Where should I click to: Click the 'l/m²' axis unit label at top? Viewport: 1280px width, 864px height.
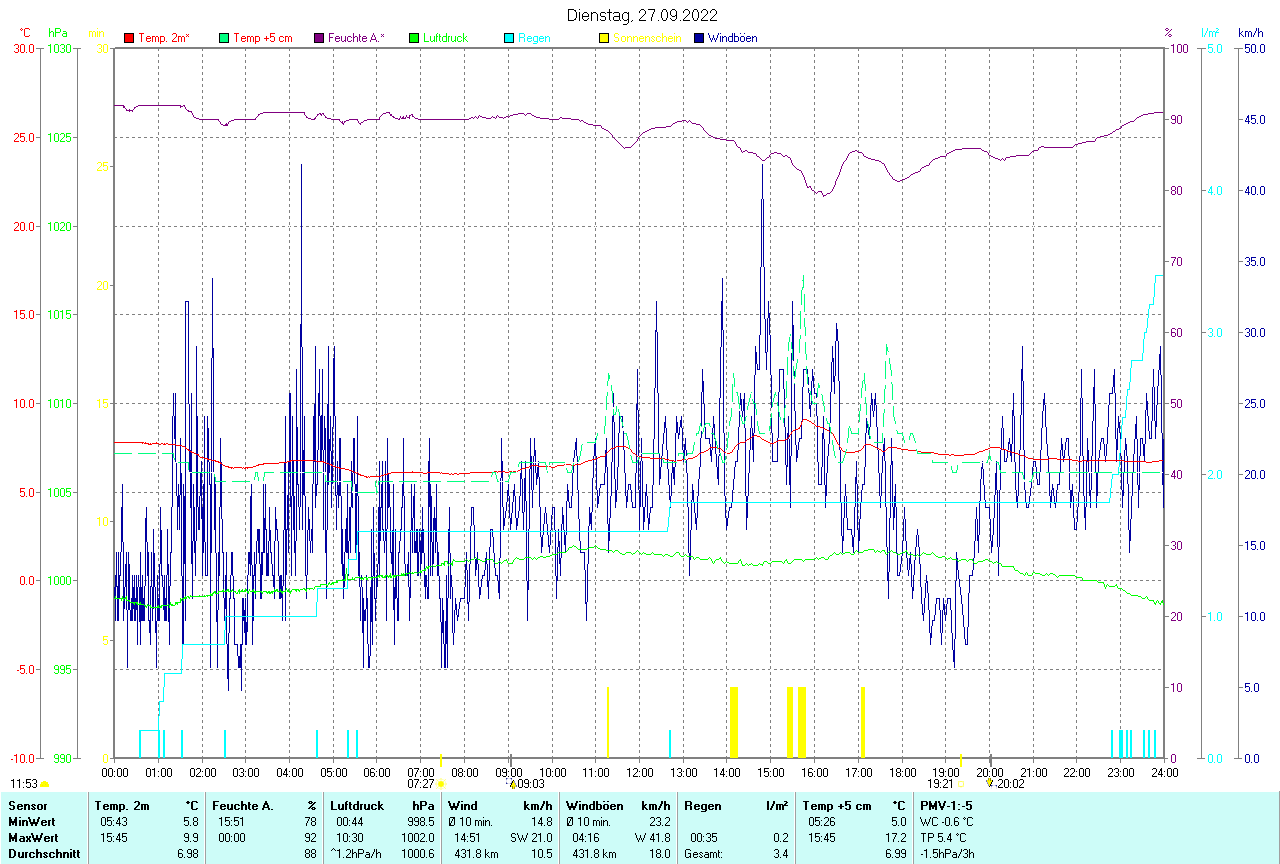[x=1210, y=33]
